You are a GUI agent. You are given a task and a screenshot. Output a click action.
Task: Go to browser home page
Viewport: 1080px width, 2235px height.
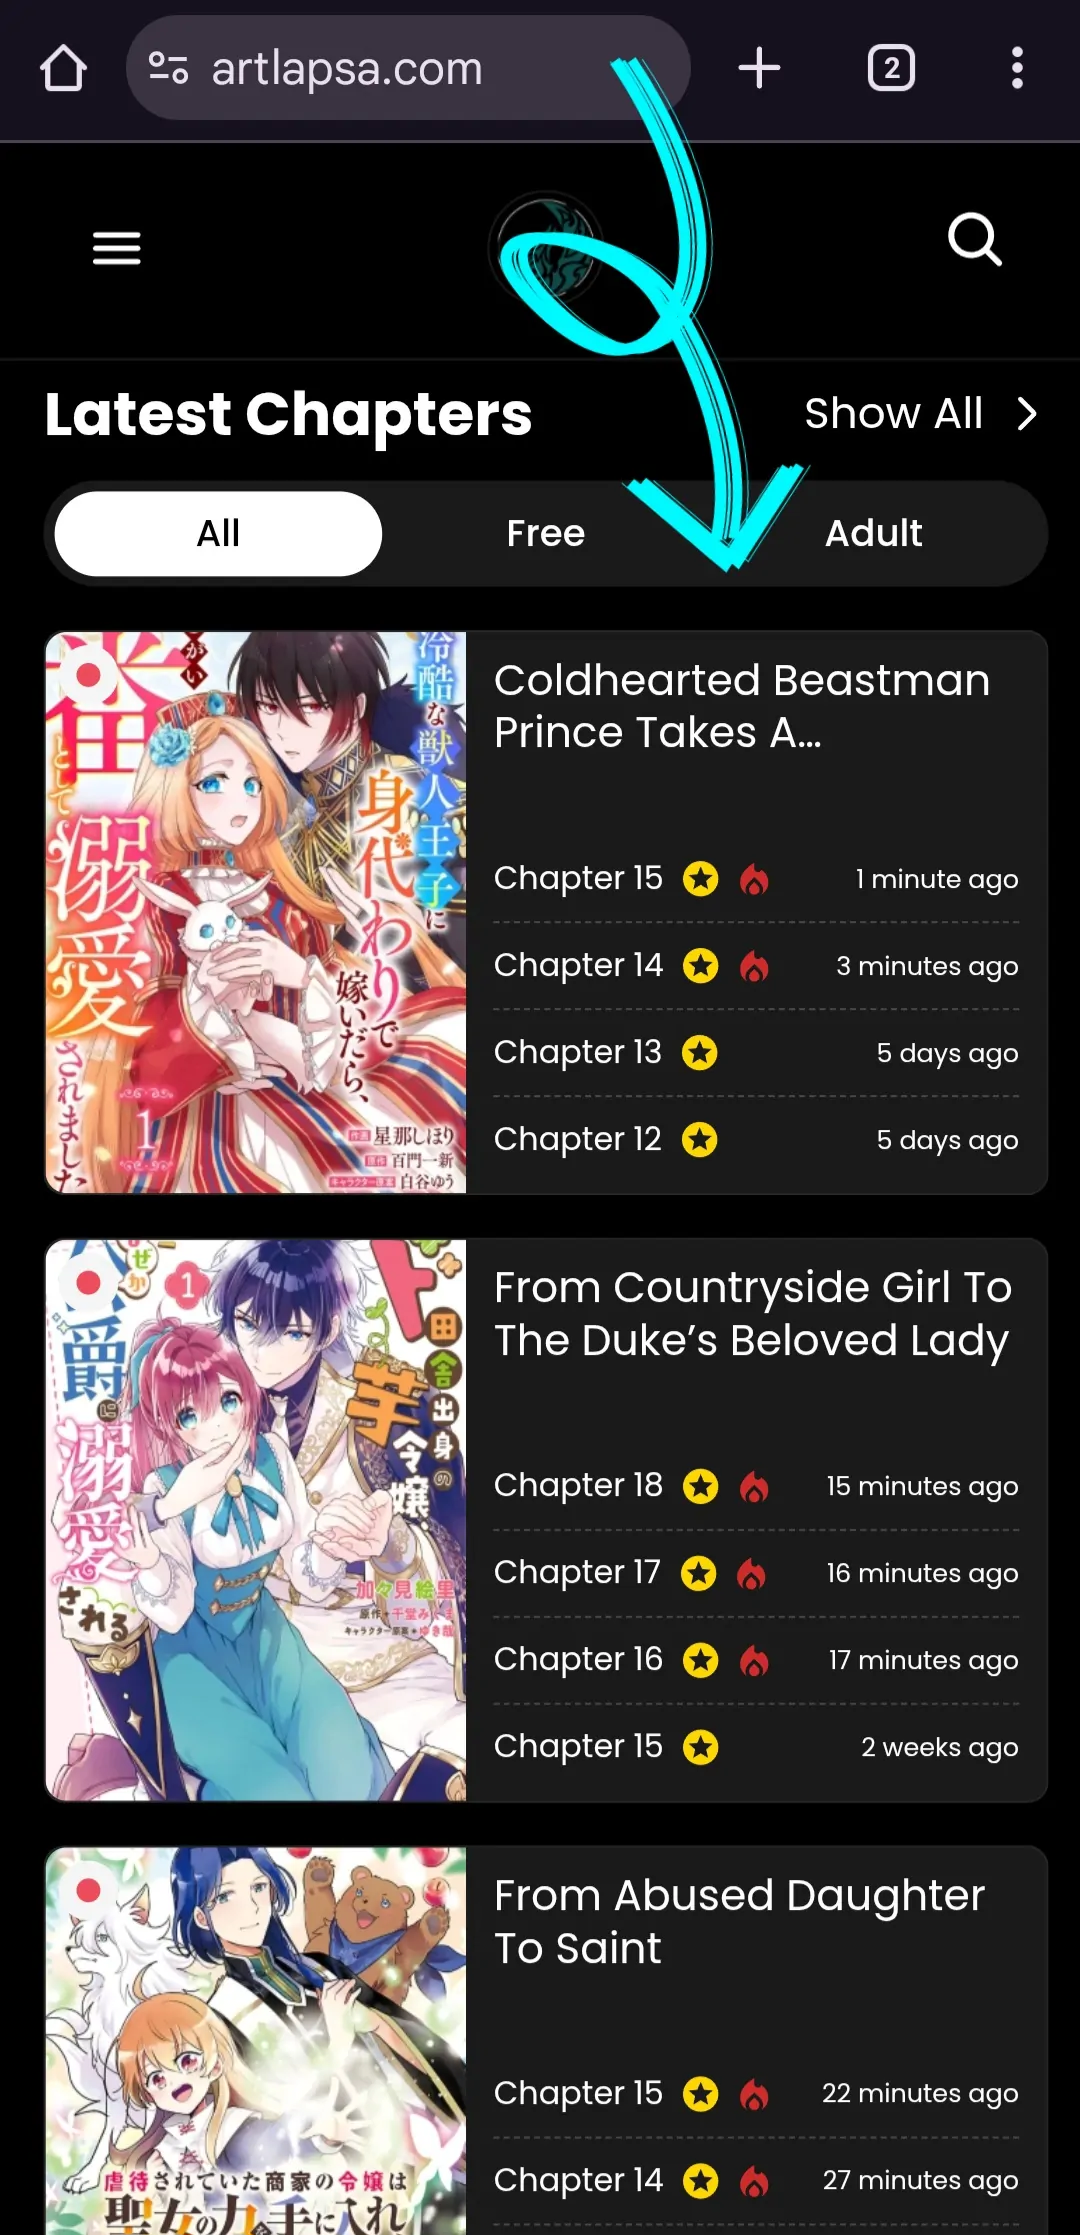[63, 69]
